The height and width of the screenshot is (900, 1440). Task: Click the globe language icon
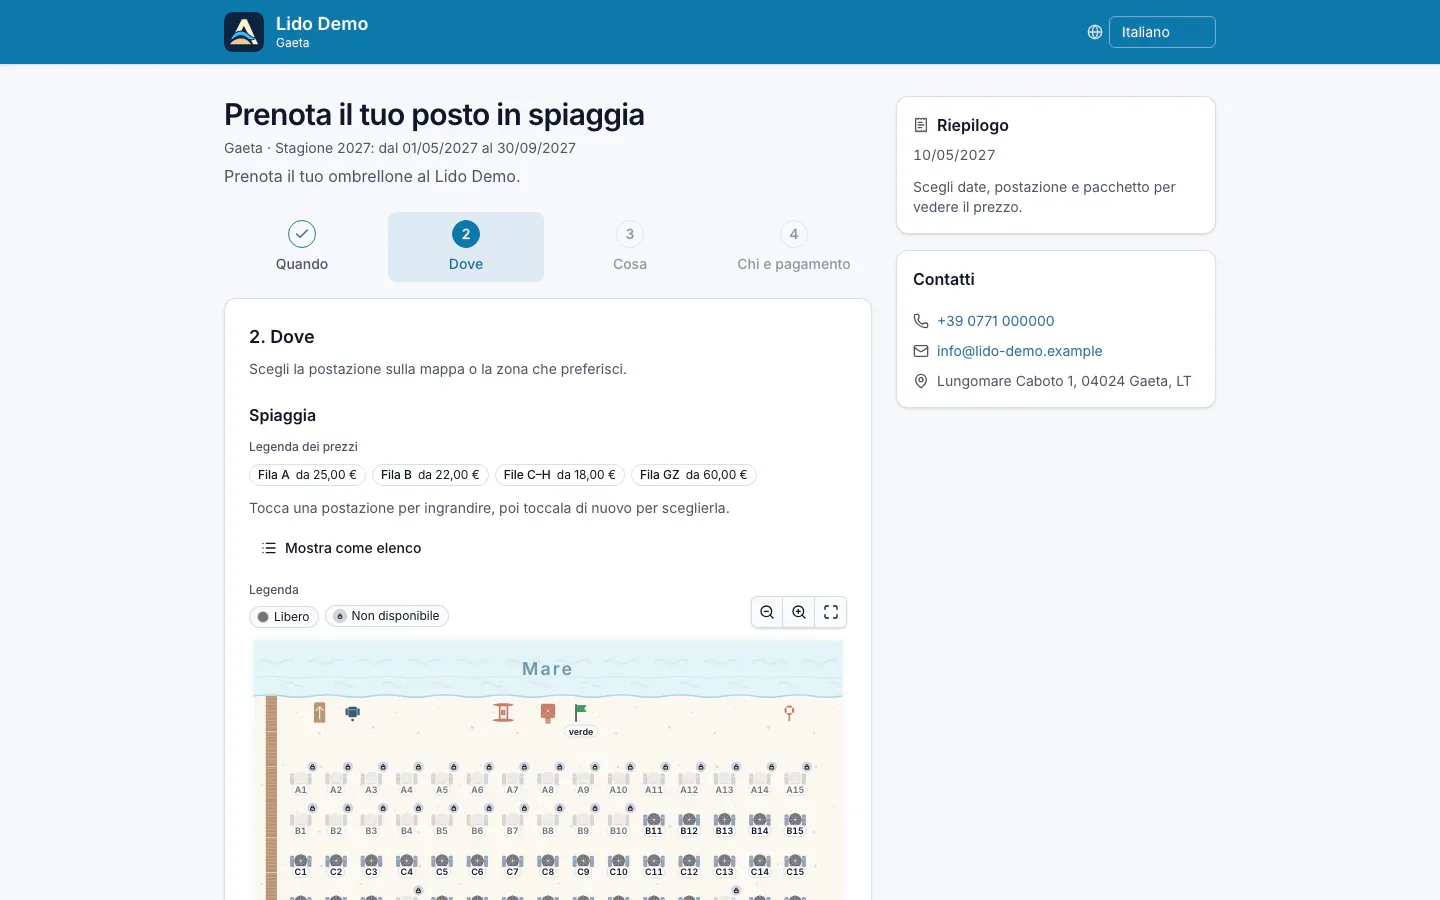[1095, 32]
